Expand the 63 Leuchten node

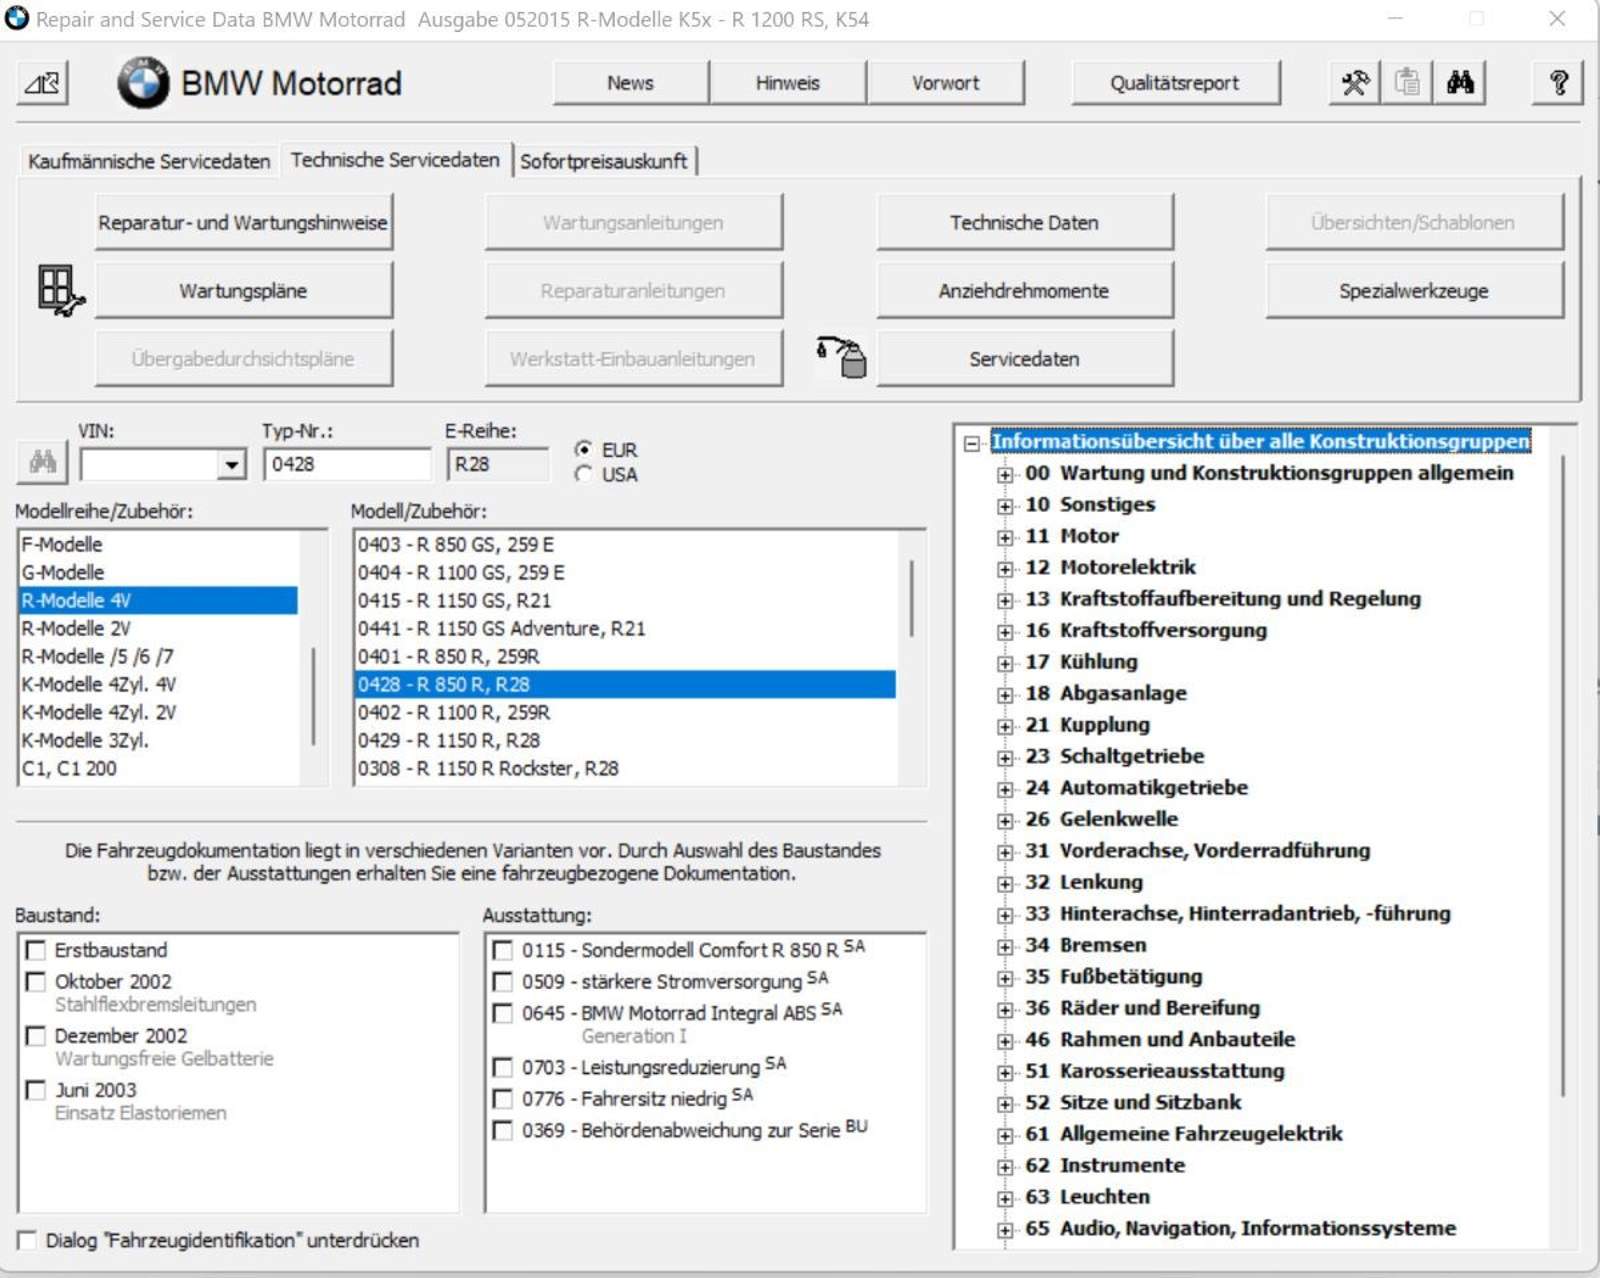[x=1005, y=1198]
